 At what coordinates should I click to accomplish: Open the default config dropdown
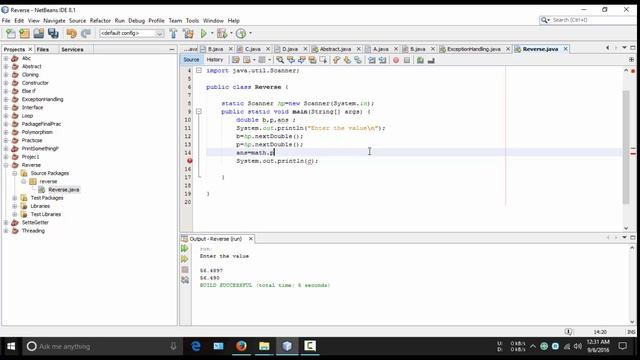click(132, 33)
